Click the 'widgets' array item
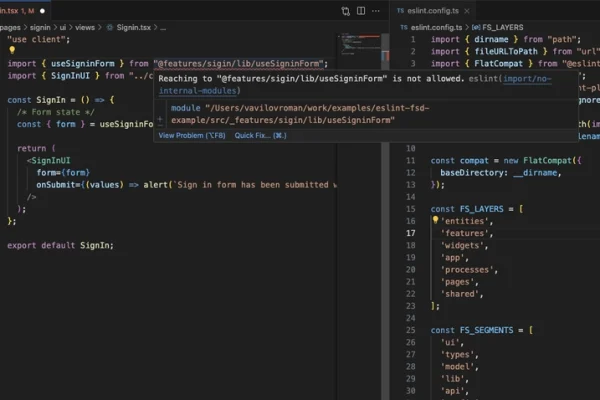 (x=465, y=245)
